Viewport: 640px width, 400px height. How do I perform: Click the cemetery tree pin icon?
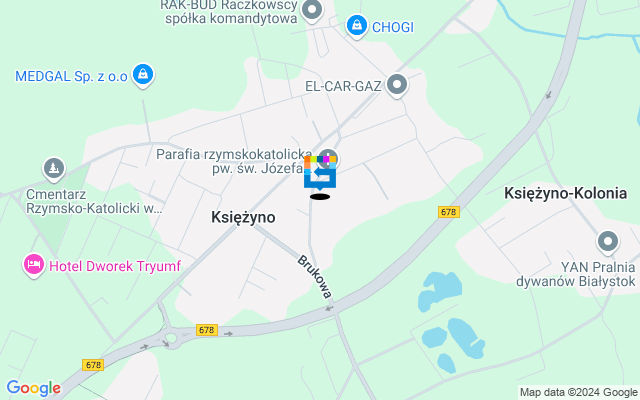54,169
